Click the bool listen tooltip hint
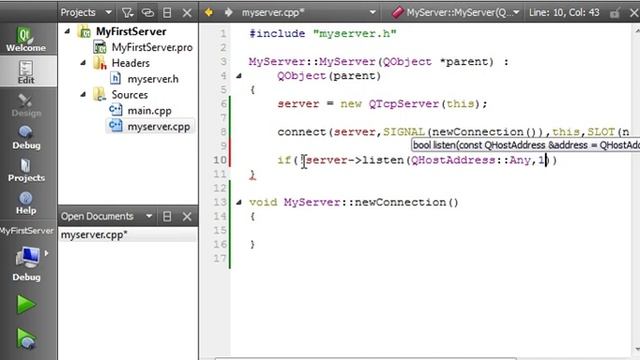The height and width of the screenshot is (360, 640). click(x=526, y=145)
